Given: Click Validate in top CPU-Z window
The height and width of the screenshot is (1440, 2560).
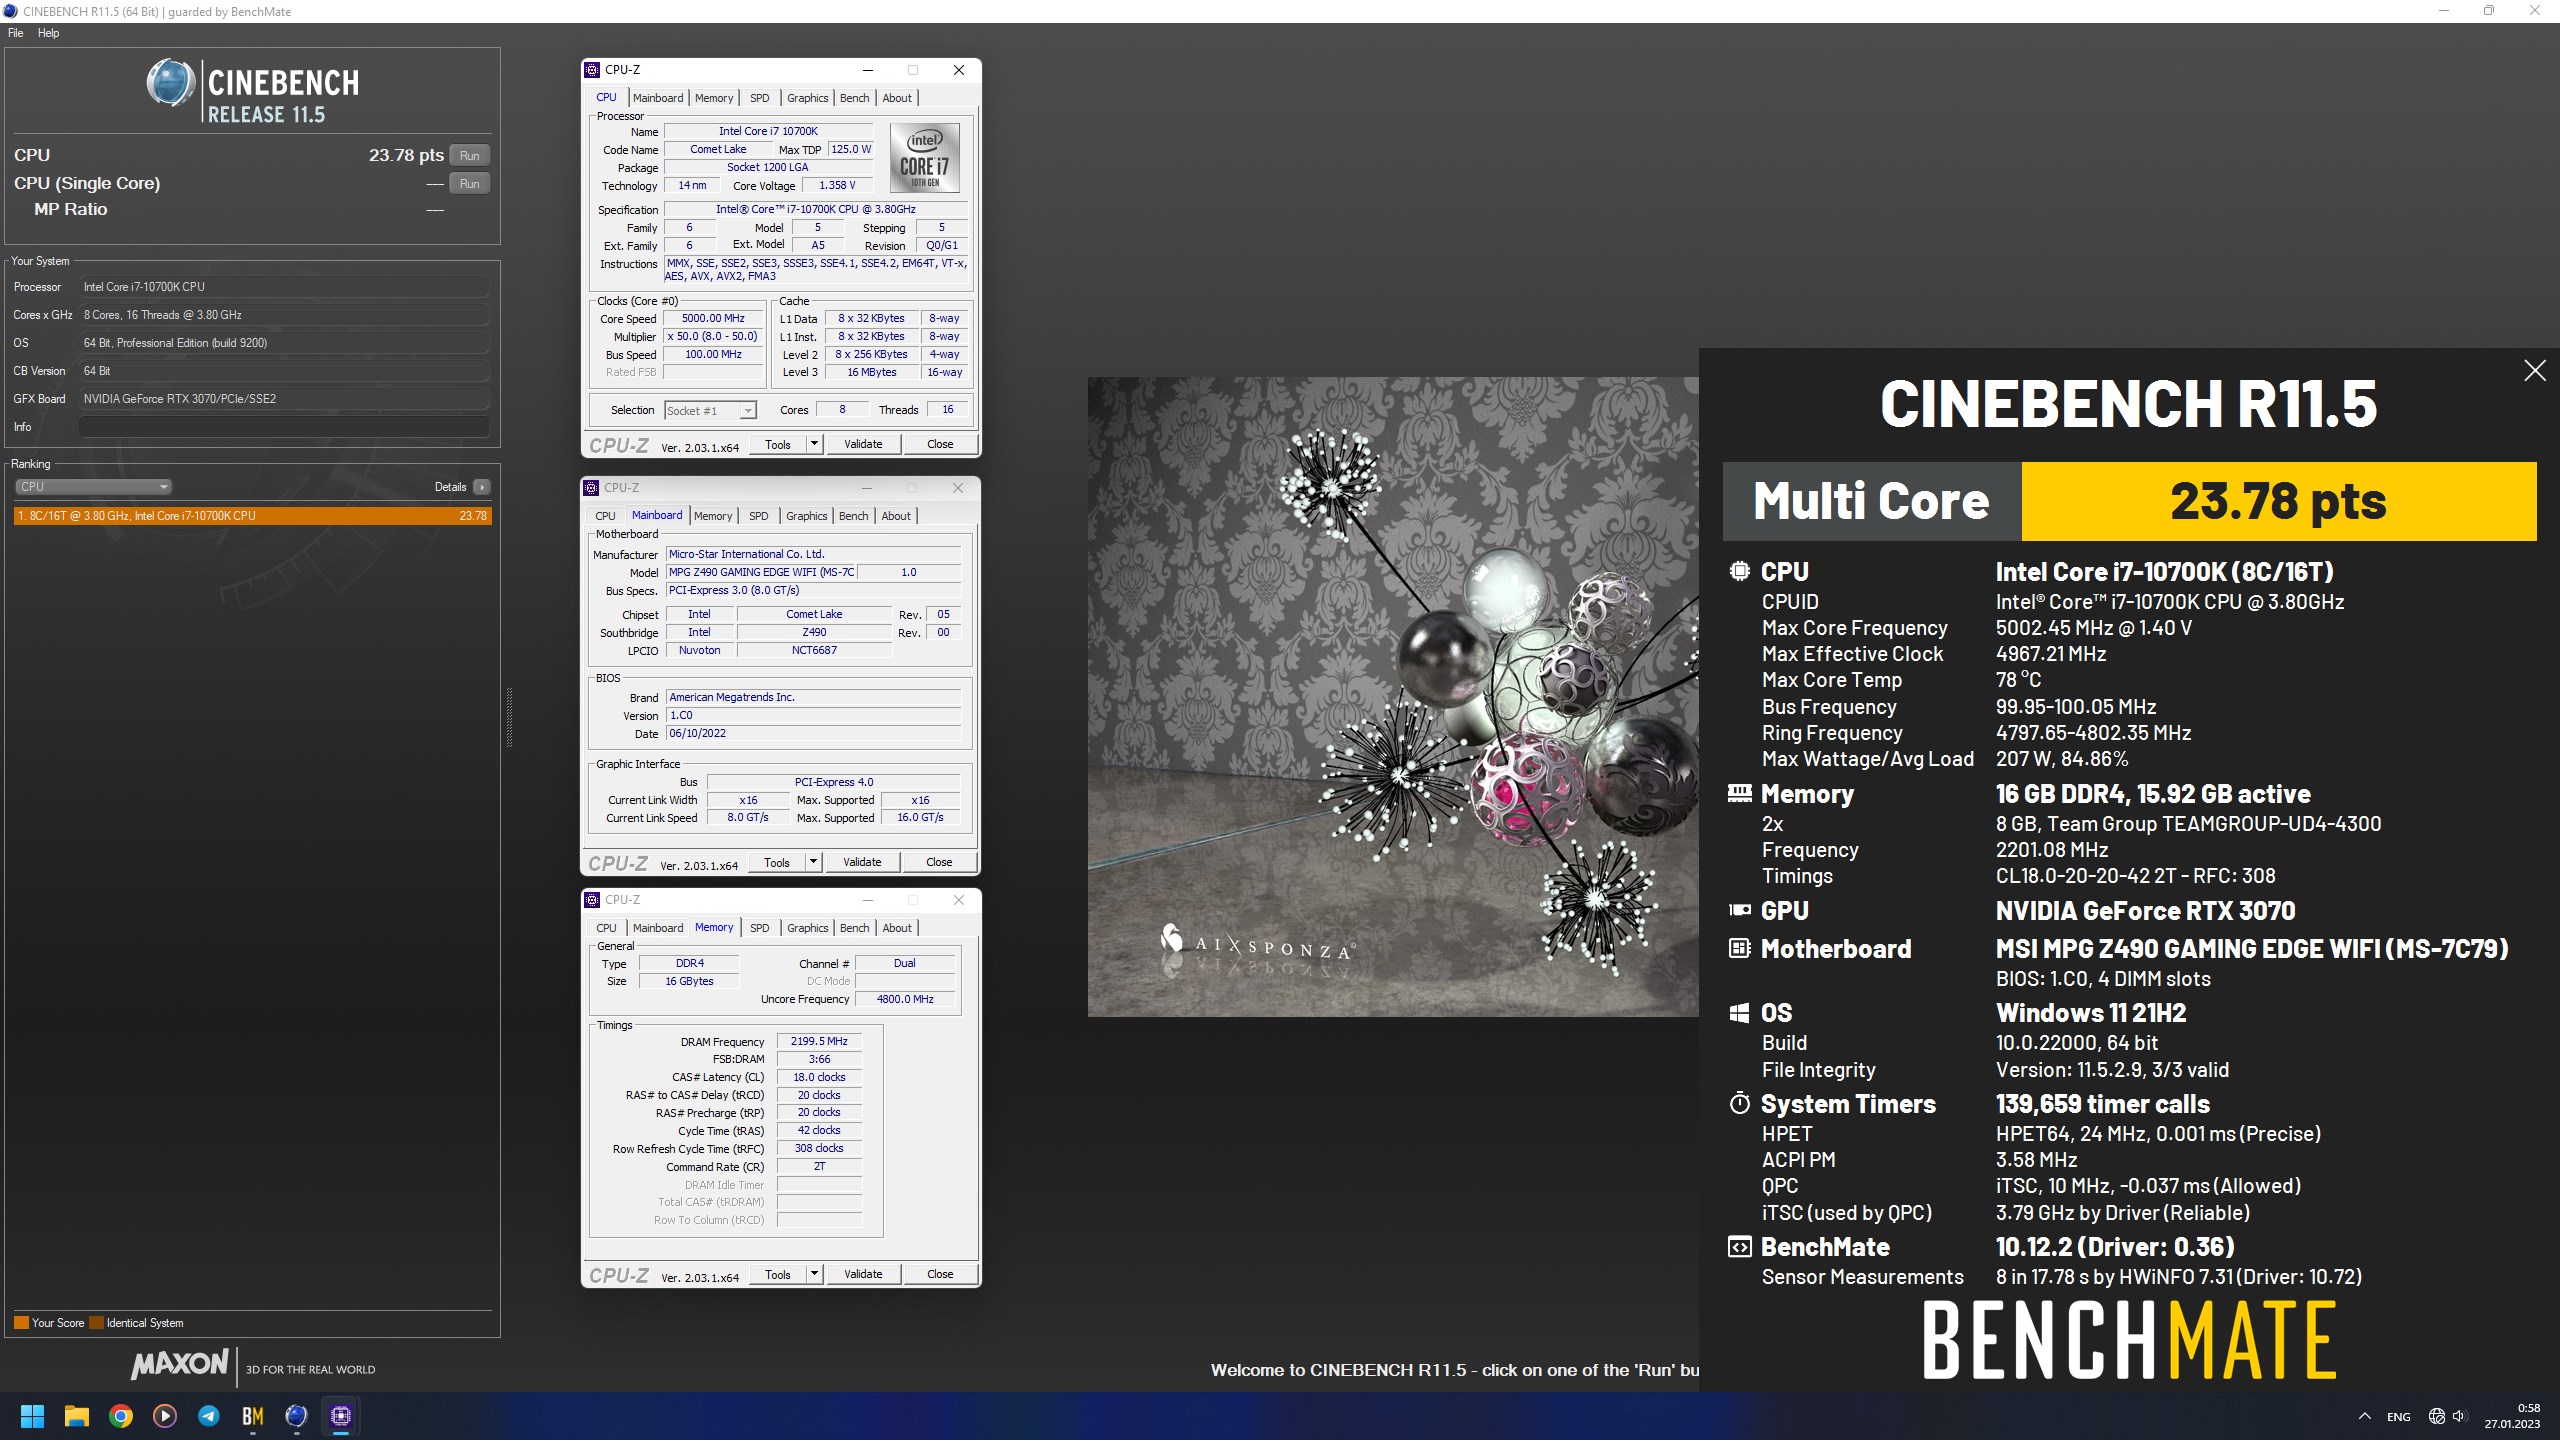Looking at the screenshot, I should [863, 444].
